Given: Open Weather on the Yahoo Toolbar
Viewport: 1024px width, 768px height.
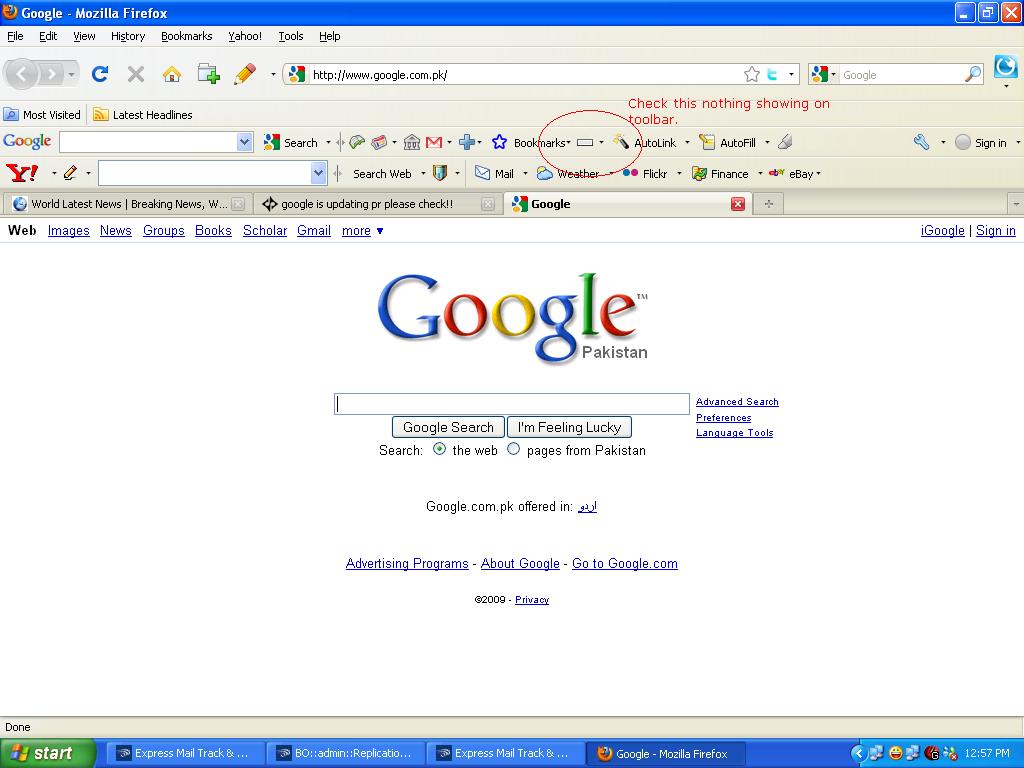Looking at the screenshot, I should pos(568,174).
